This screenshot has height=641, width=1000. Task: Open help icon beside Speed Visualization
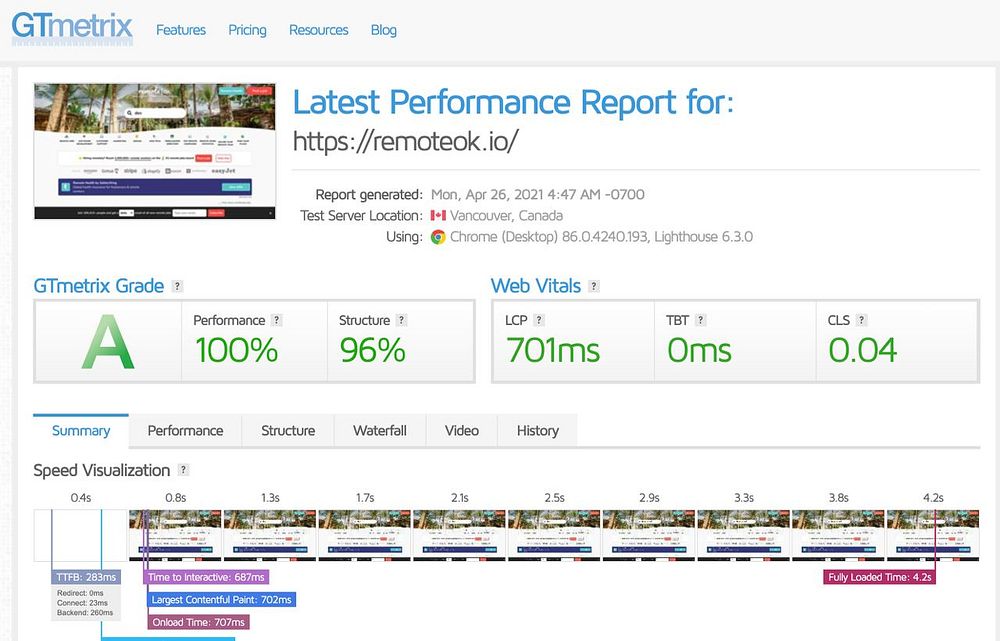tap(184, 470)
